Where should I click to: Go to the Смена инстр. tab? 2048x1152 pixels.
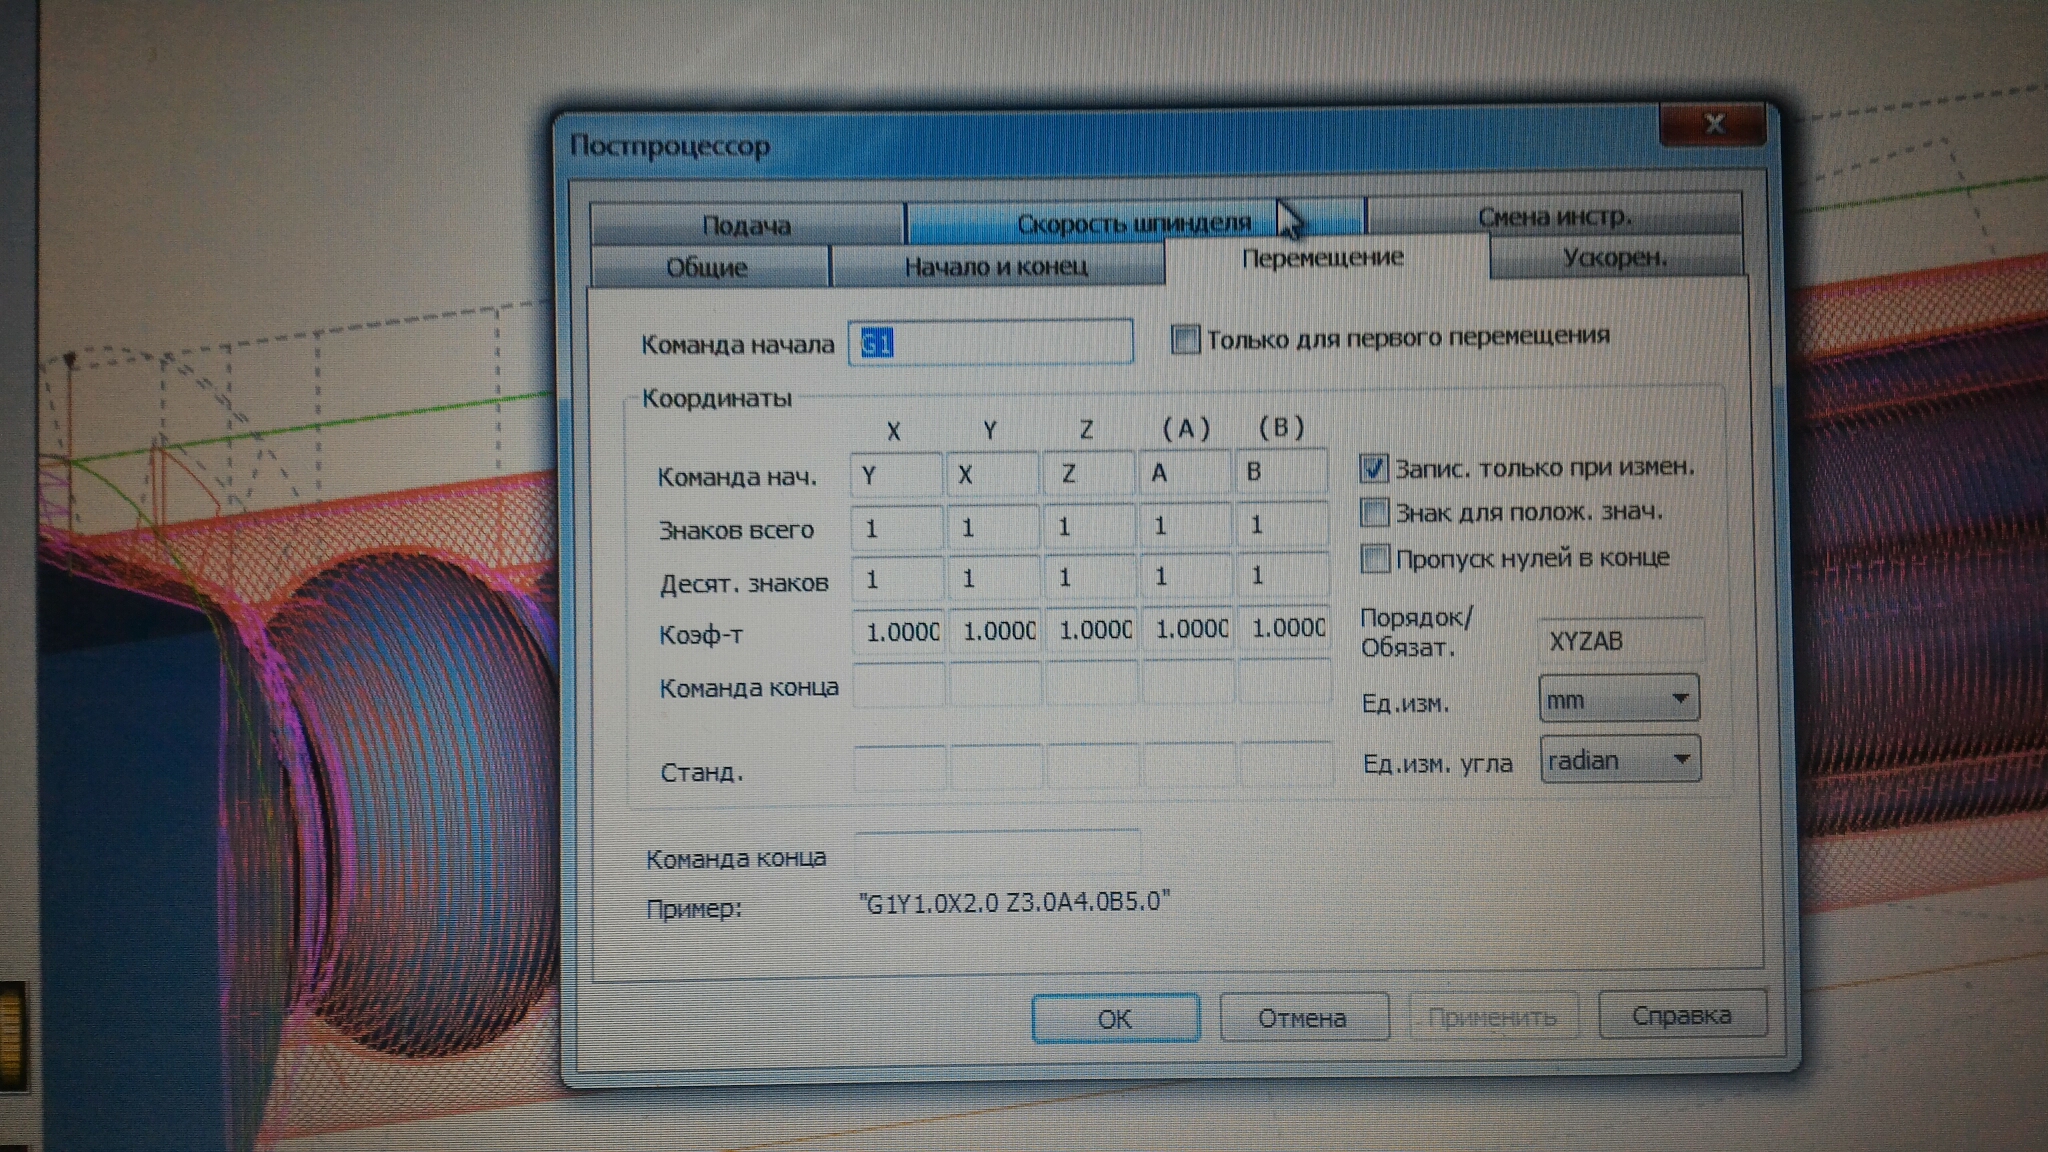[1554, 216]
